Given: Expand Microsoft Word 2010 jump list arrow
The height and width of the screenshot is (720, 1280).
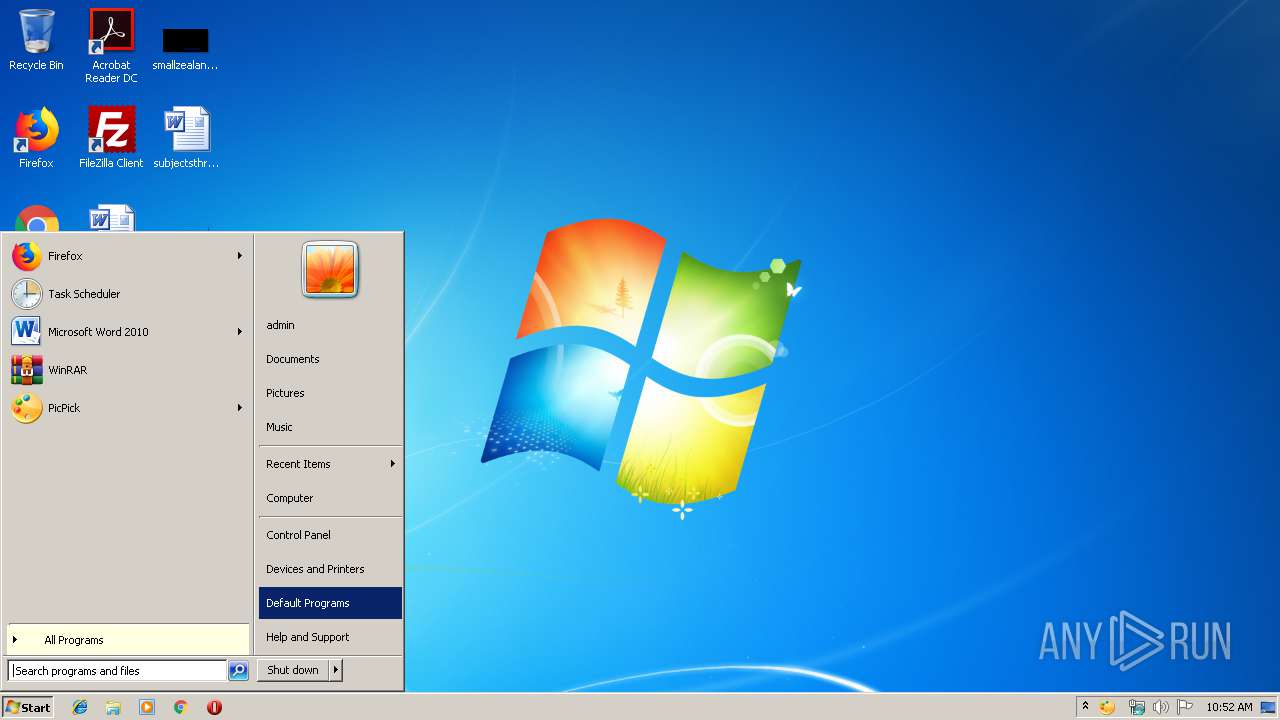Looking at the screenshot, I should click(x=240, y=332).
